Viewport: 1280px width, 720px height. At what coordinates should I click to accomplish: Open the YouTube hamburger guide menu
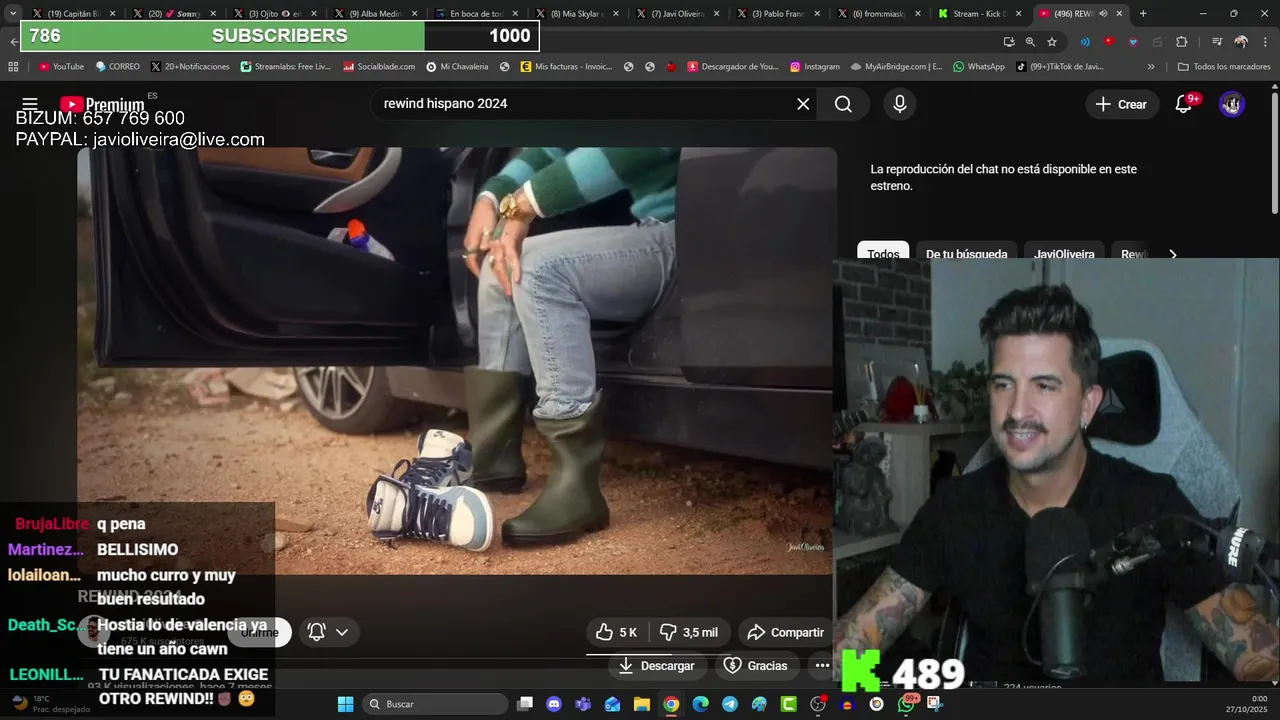coord(30,104)
